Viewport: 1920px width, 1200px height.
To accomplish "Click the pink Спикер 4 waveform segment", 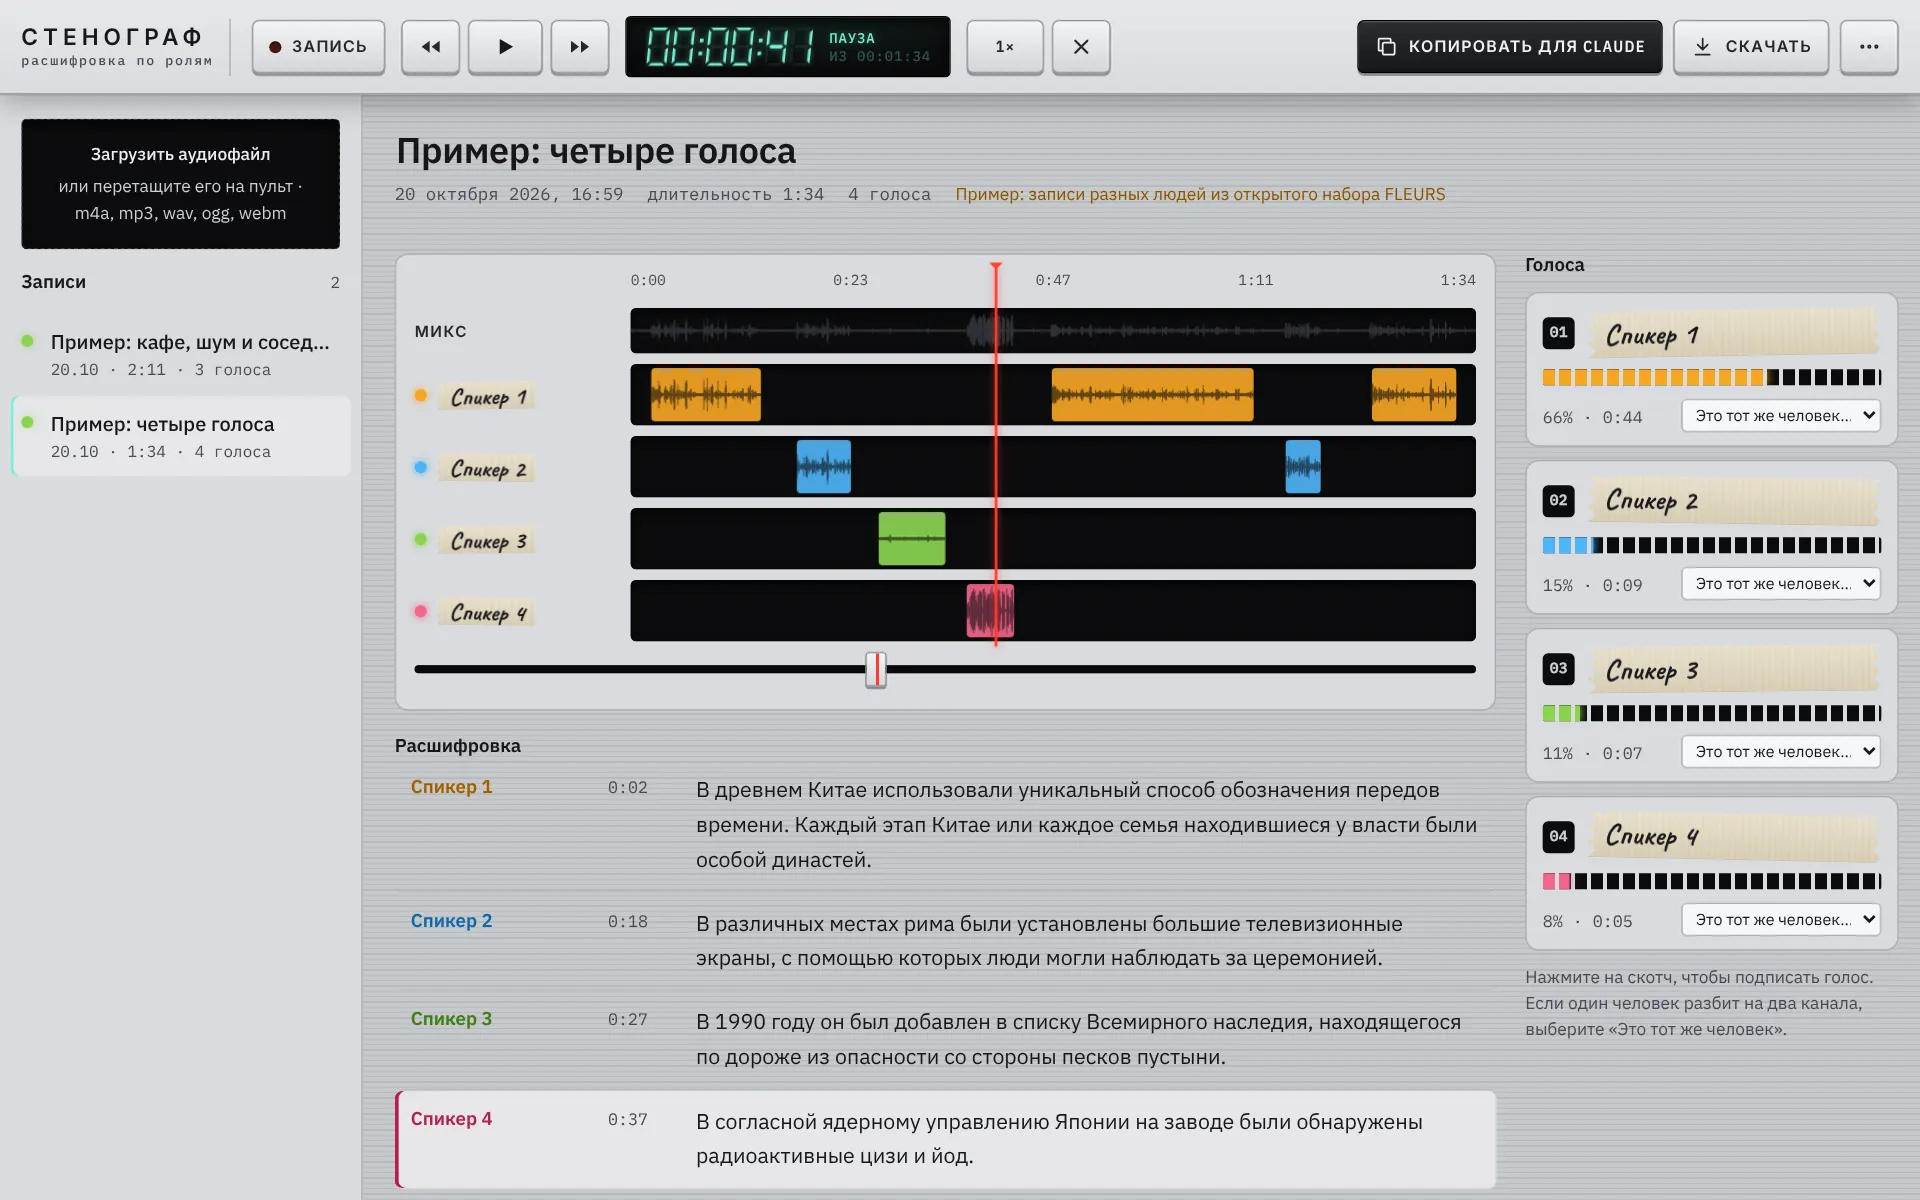I will click(x=990, y=611).
